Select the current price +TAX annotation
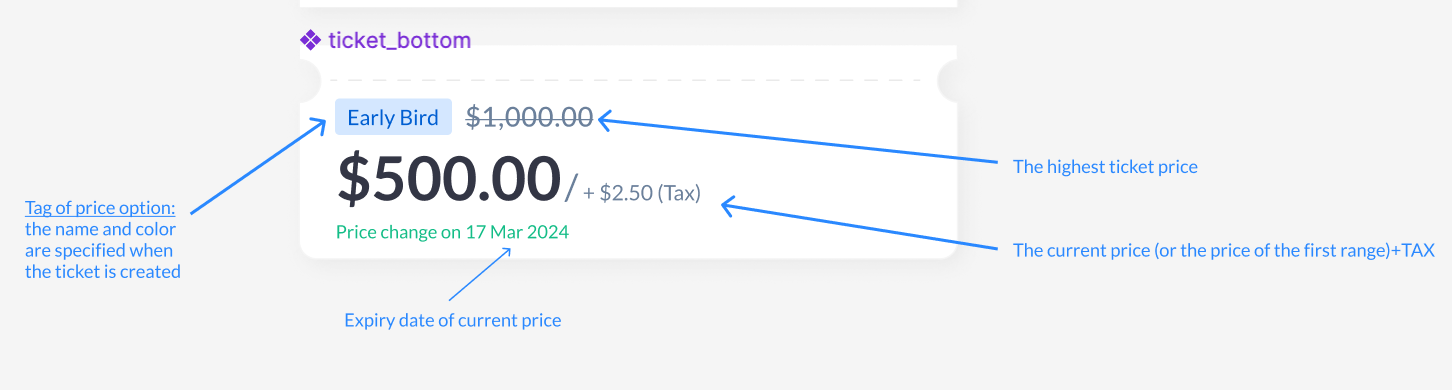1452x390 pixels. pos(1224,250)
